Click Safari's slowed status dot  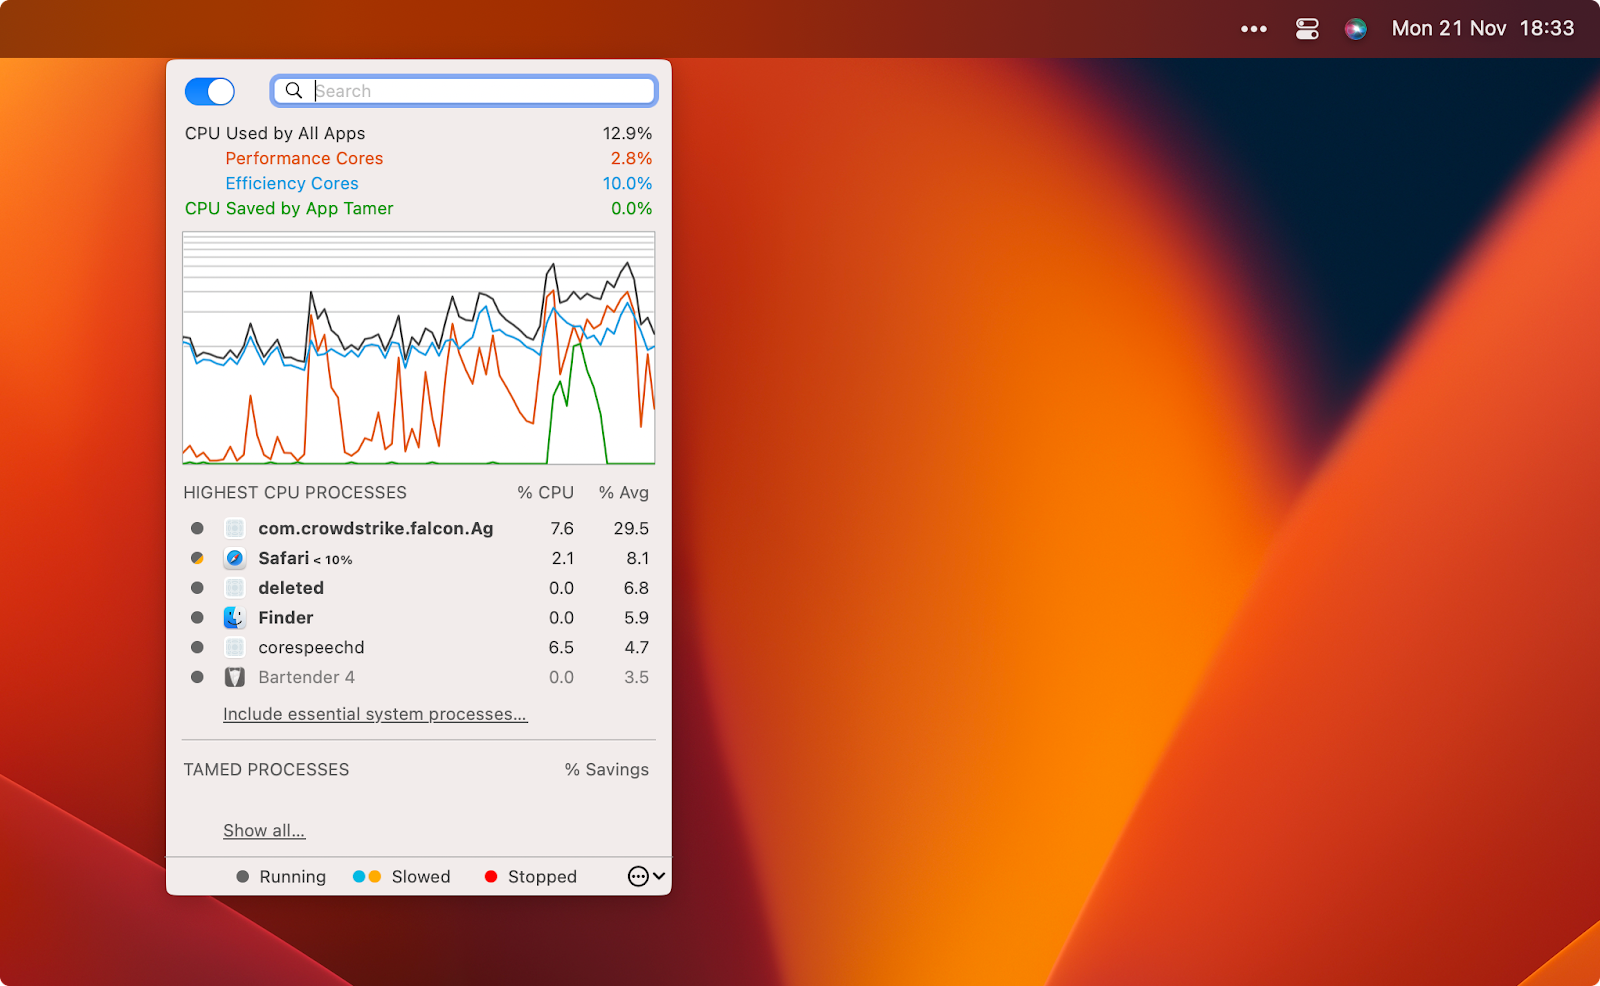(x=197, y=558)
